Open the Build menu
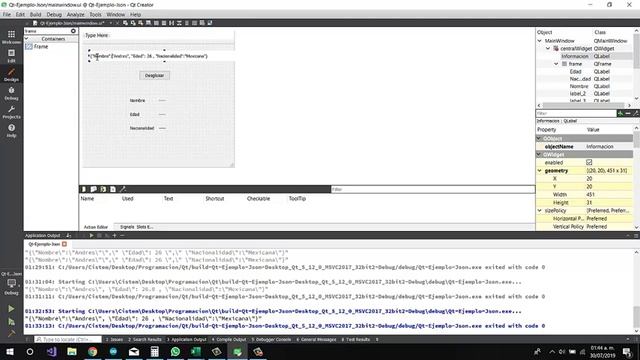Screen dimensions: 640x360 36,14
